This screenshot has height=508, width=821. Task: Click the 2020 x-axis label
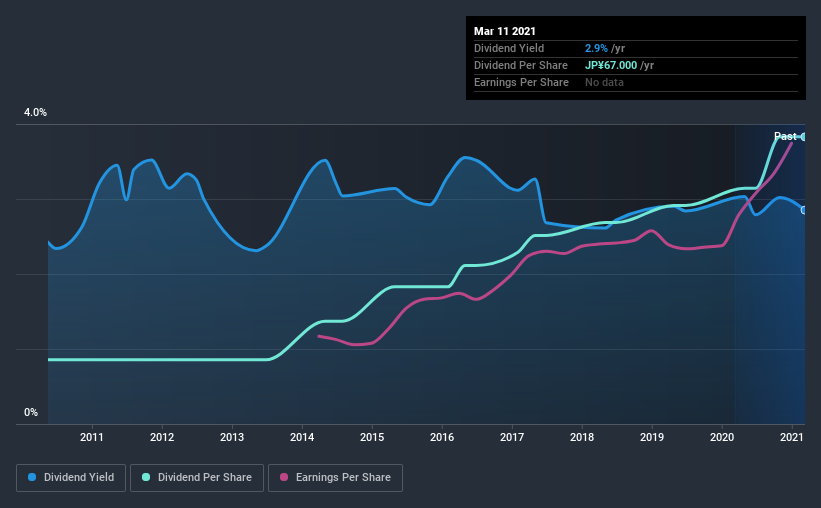pyautogui.click(x=722, y=437)
